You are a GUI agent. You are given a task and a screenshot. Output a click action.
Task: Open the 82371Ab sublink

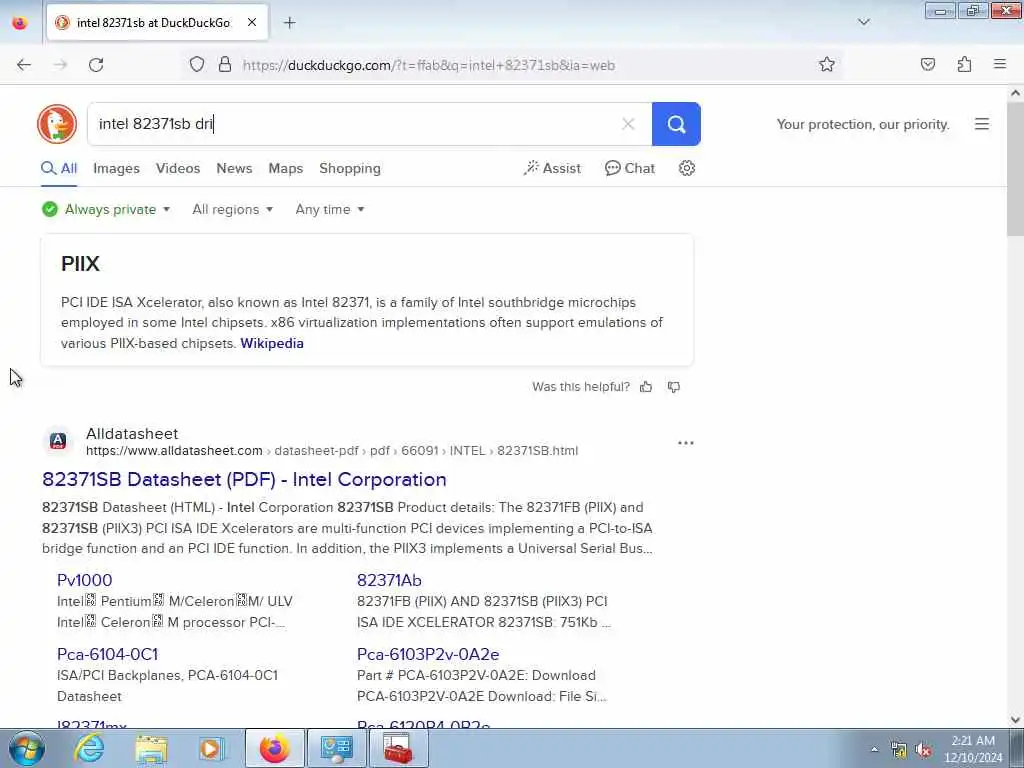(389, 581)
